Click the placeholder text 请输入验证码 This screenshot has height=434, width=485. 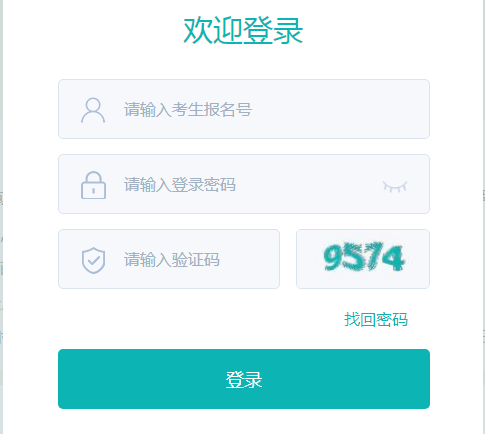pos(172,260)
